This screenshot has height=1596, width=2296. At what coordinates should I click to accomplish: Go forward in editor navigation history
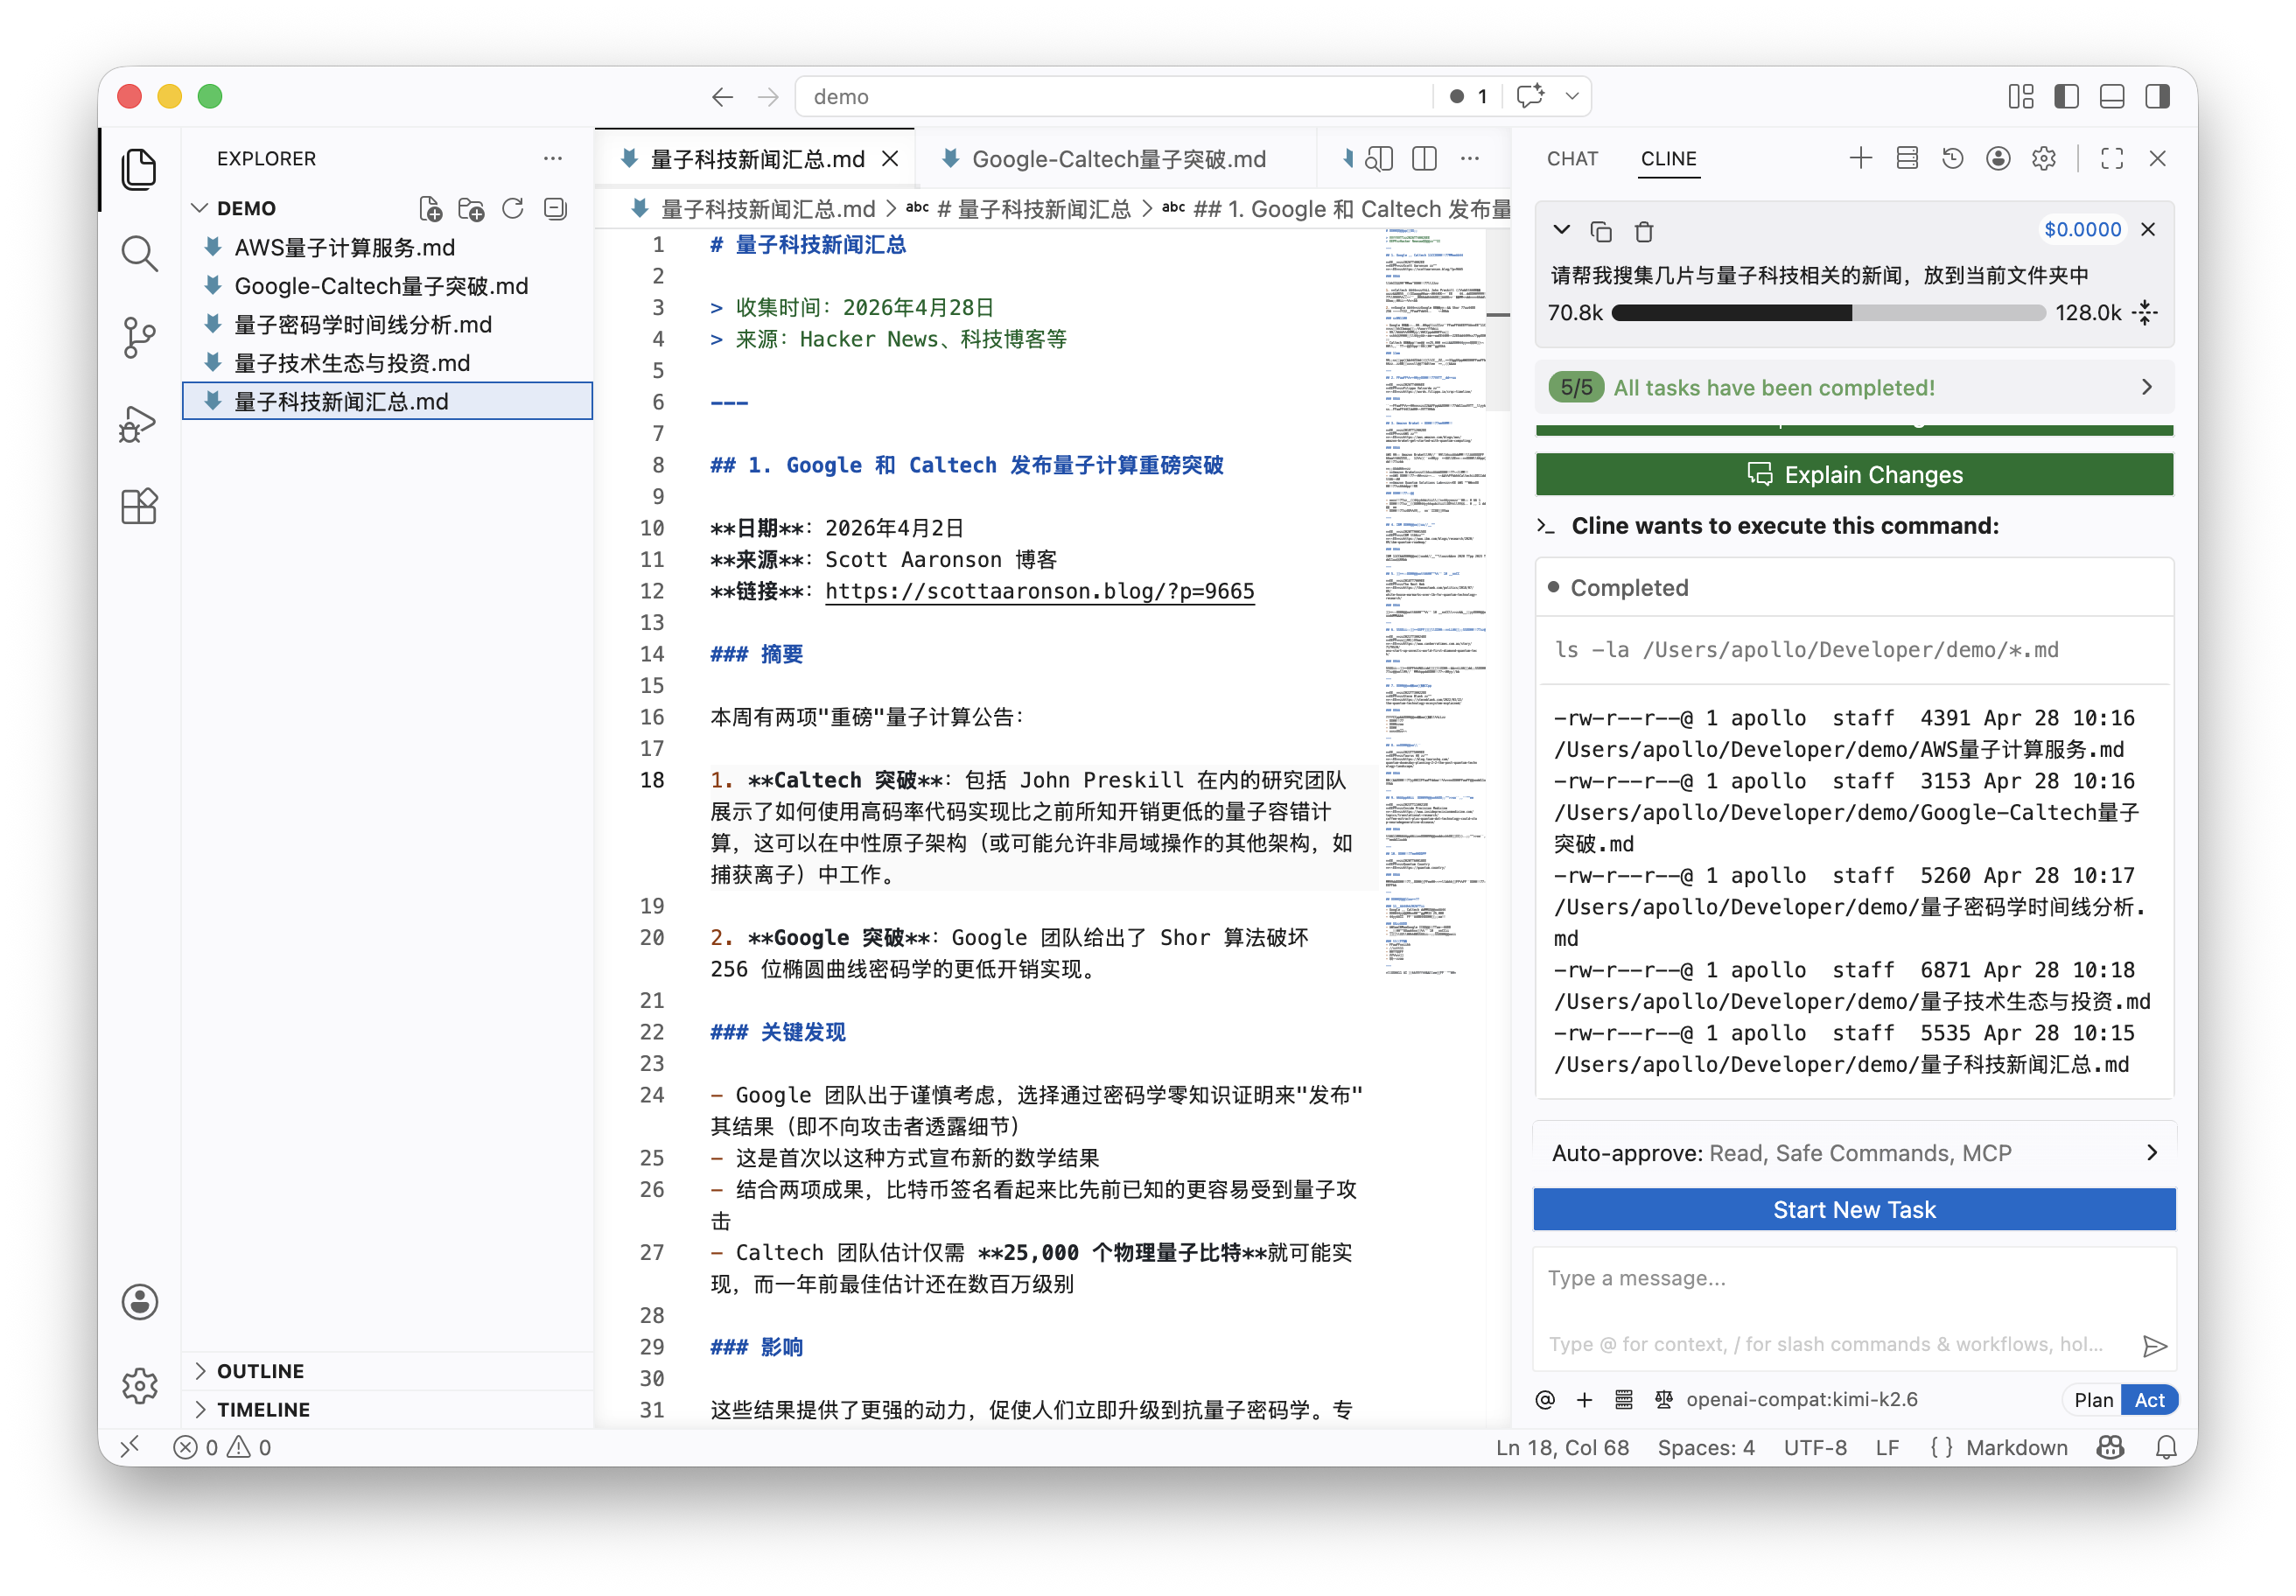[x=768, y=96]
